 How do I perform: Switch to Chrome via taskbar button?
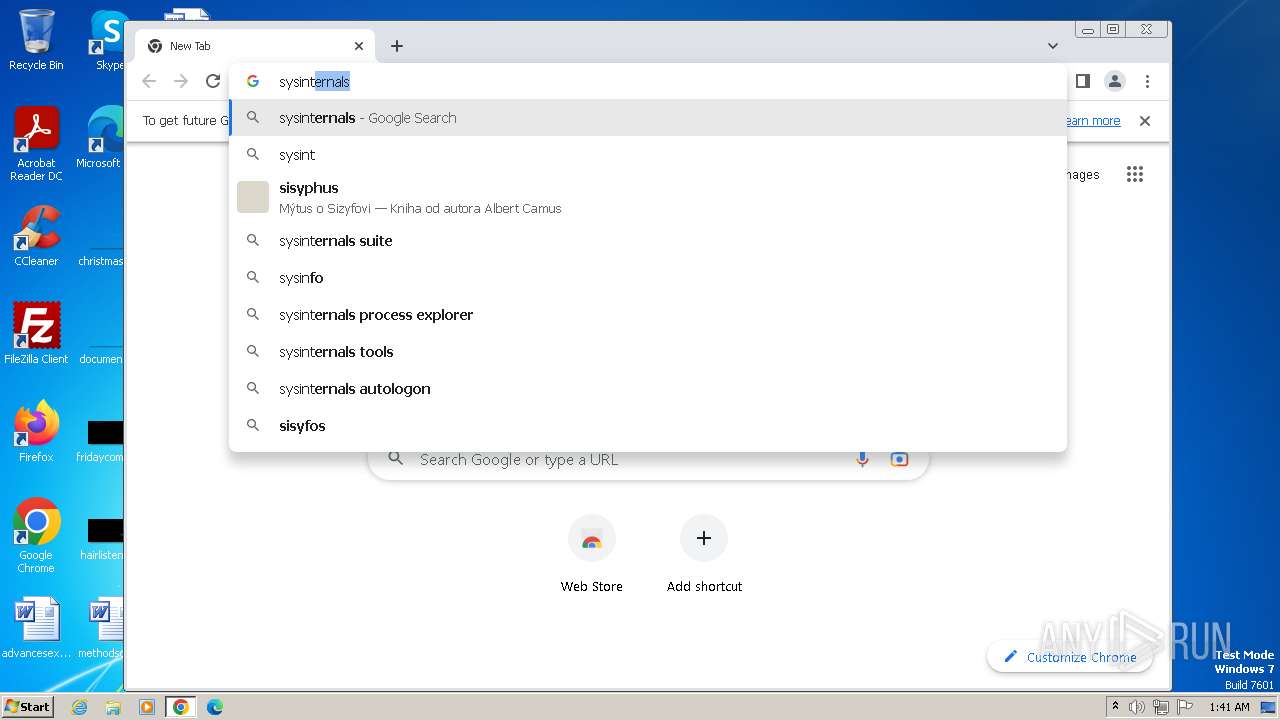coord(180,707)
